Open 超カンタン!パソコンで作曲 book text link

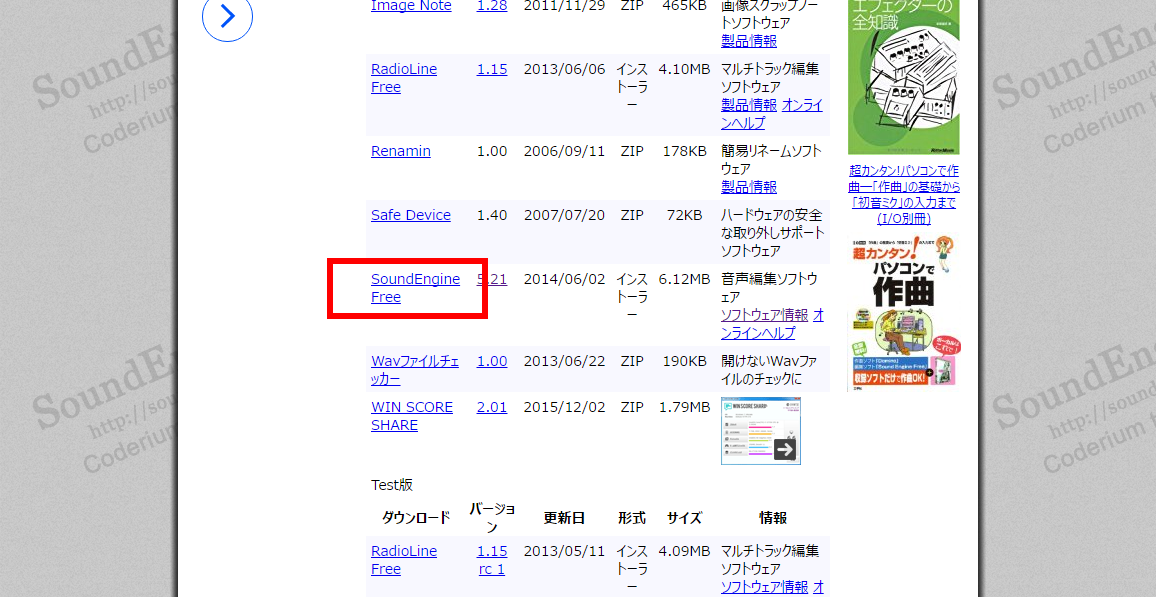pyautogui.click(x=905, y=194)
